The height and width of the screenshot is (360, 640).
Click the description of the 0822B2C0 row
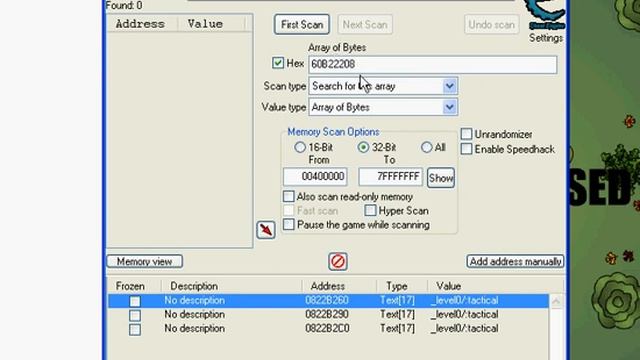[194, 328]
